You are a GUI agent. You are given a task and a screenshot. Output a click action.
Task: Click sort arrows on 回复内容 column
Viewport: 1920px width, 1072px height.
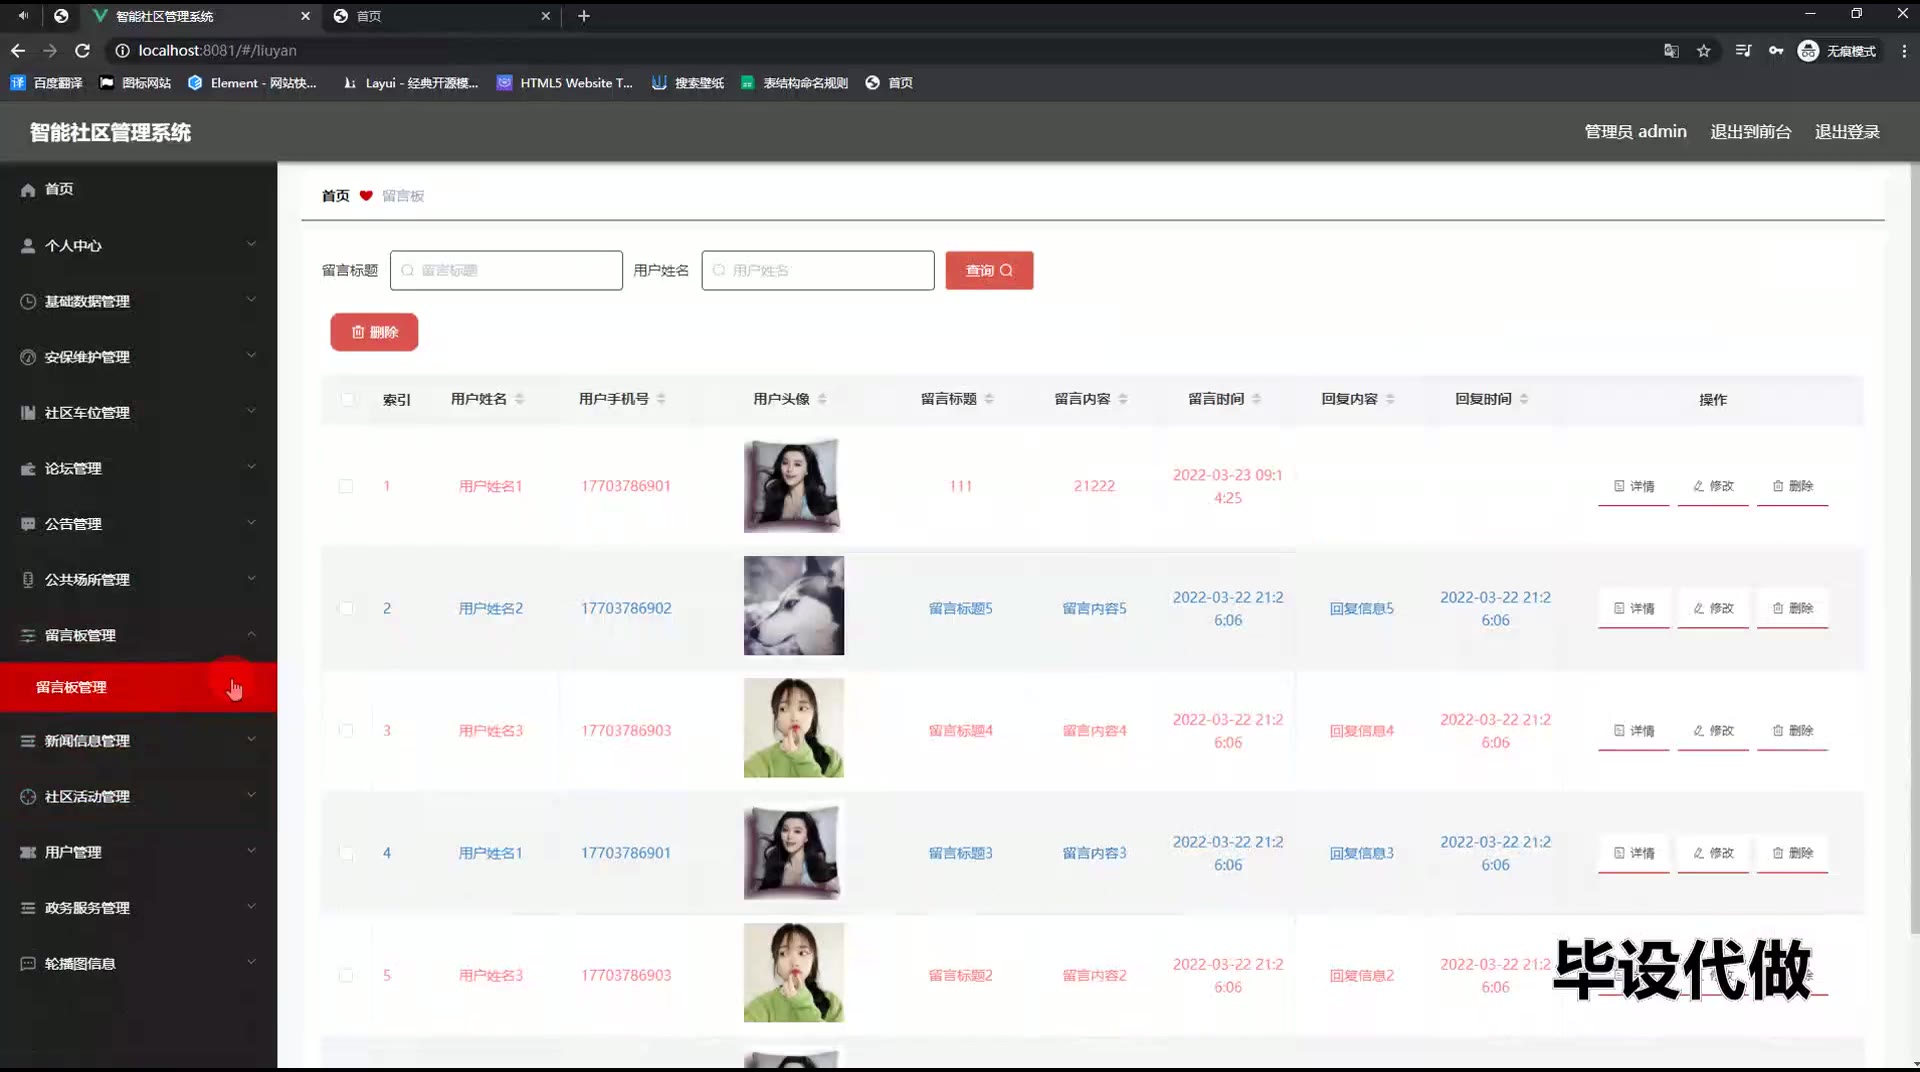tap(1390, 399)
